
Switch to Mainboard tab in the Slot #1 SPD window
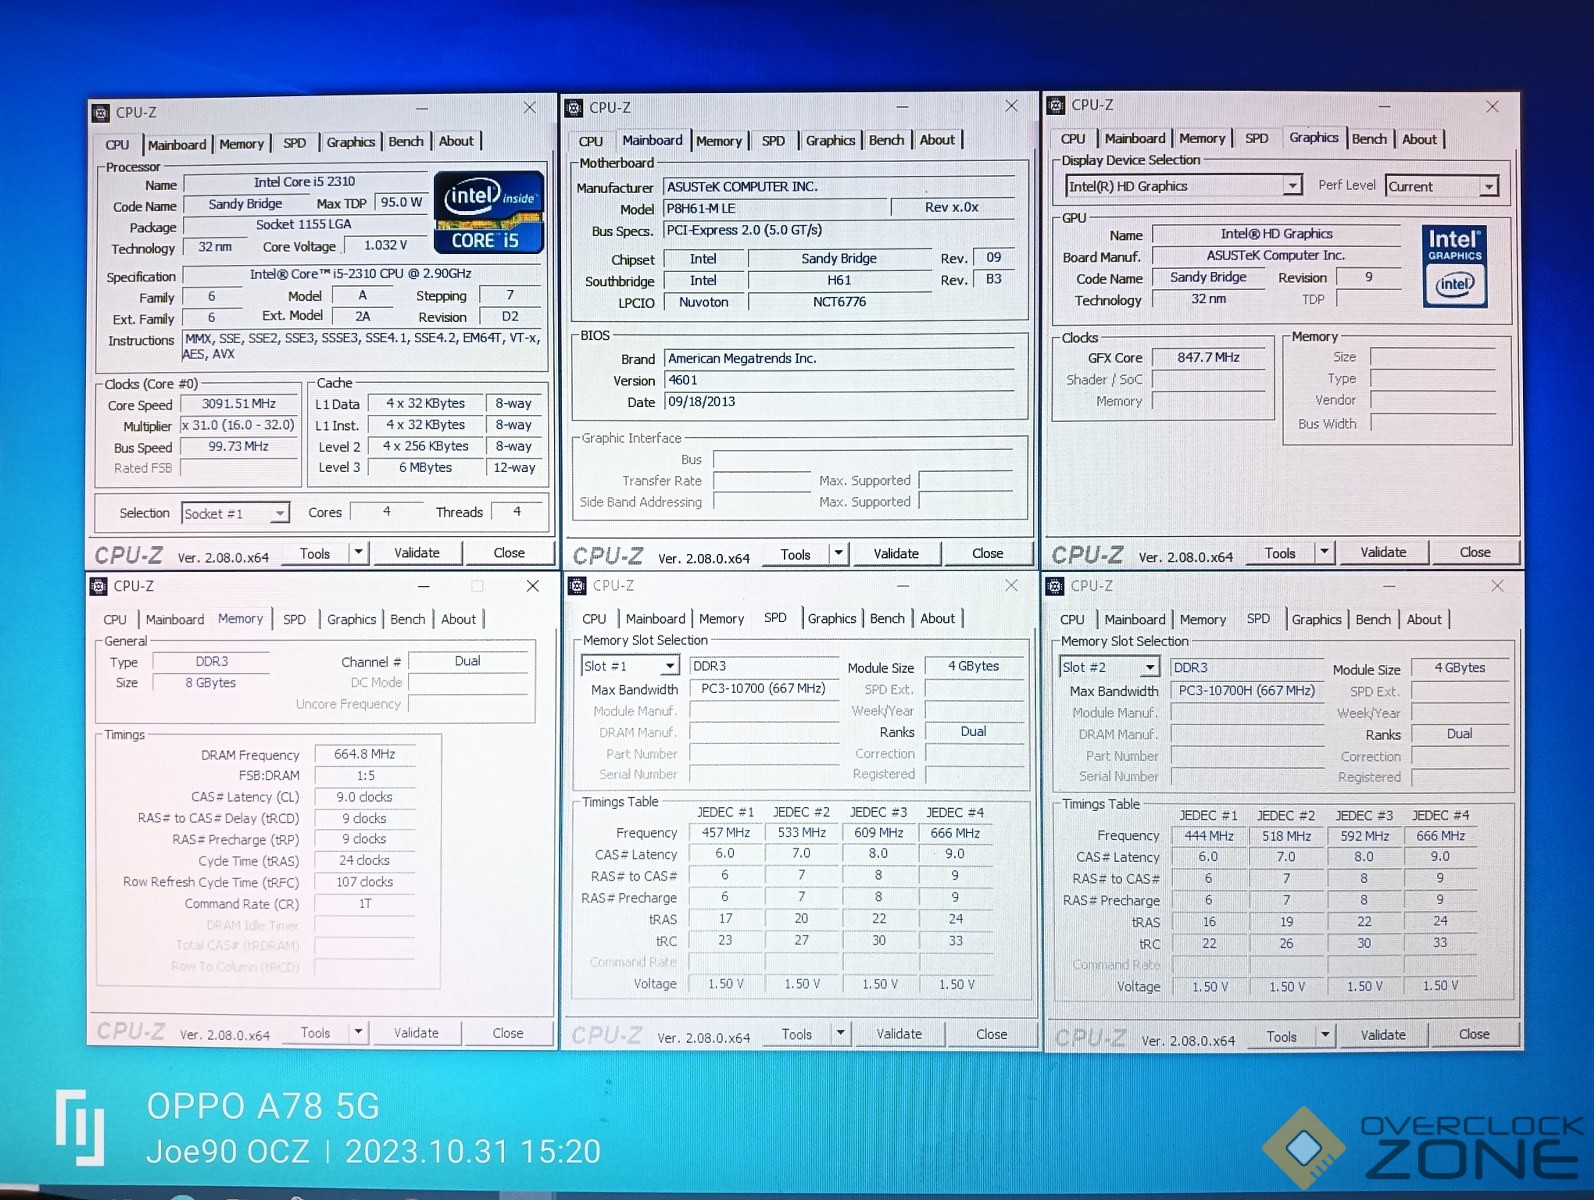655,619
